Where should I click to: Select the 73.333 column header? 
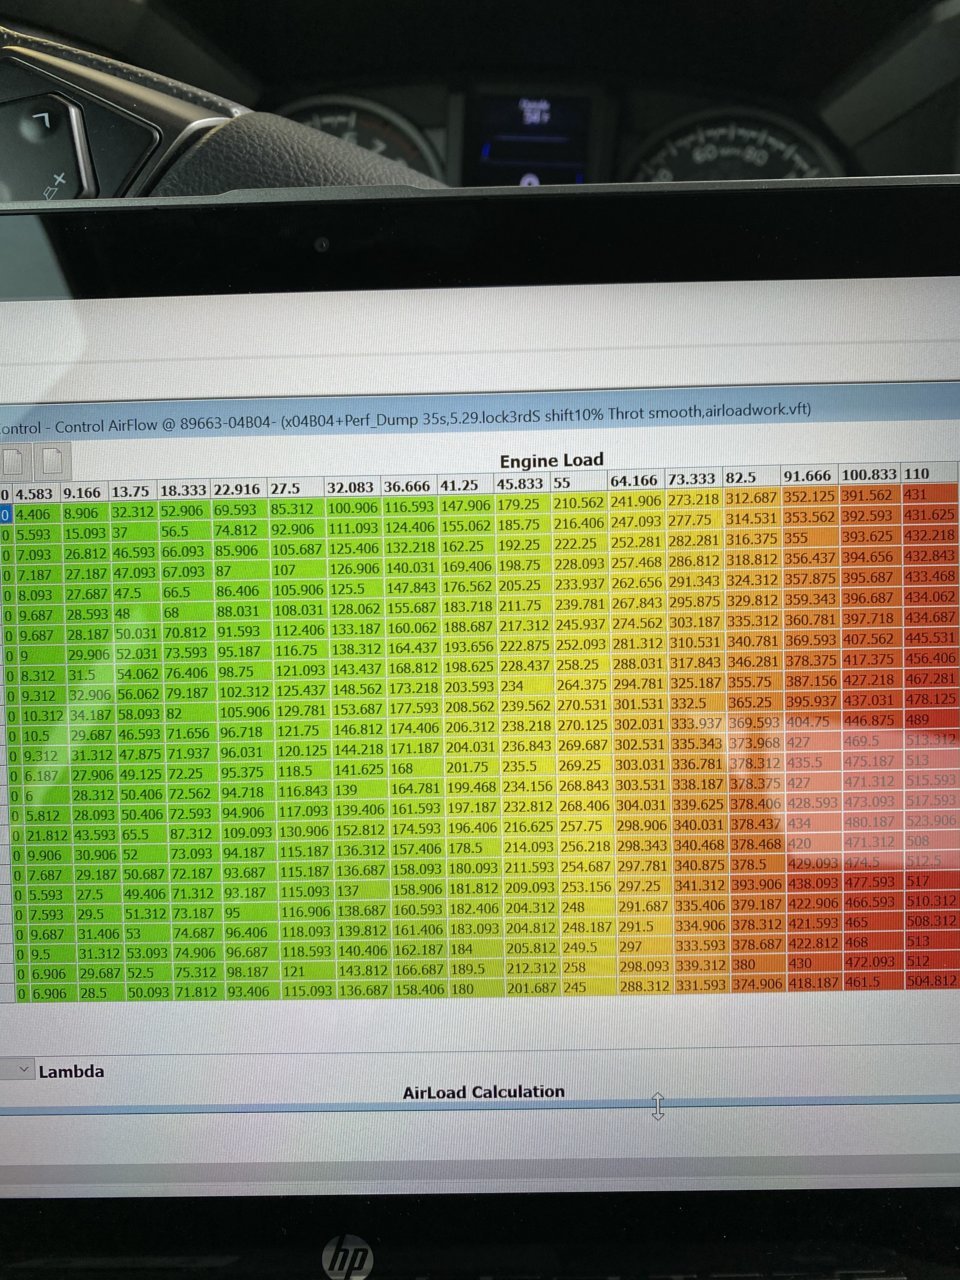pos(695,479)
